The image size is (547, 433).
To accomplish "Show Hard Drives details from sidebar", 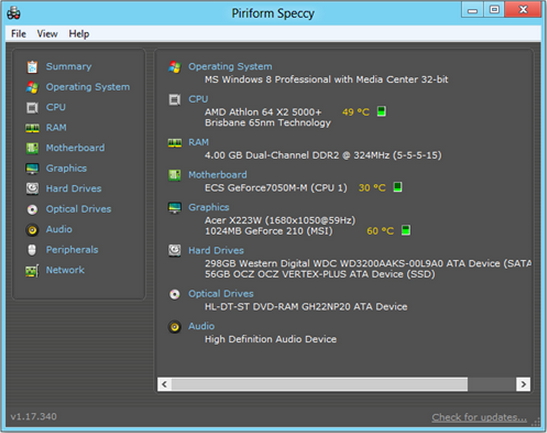I will point(74,189).
